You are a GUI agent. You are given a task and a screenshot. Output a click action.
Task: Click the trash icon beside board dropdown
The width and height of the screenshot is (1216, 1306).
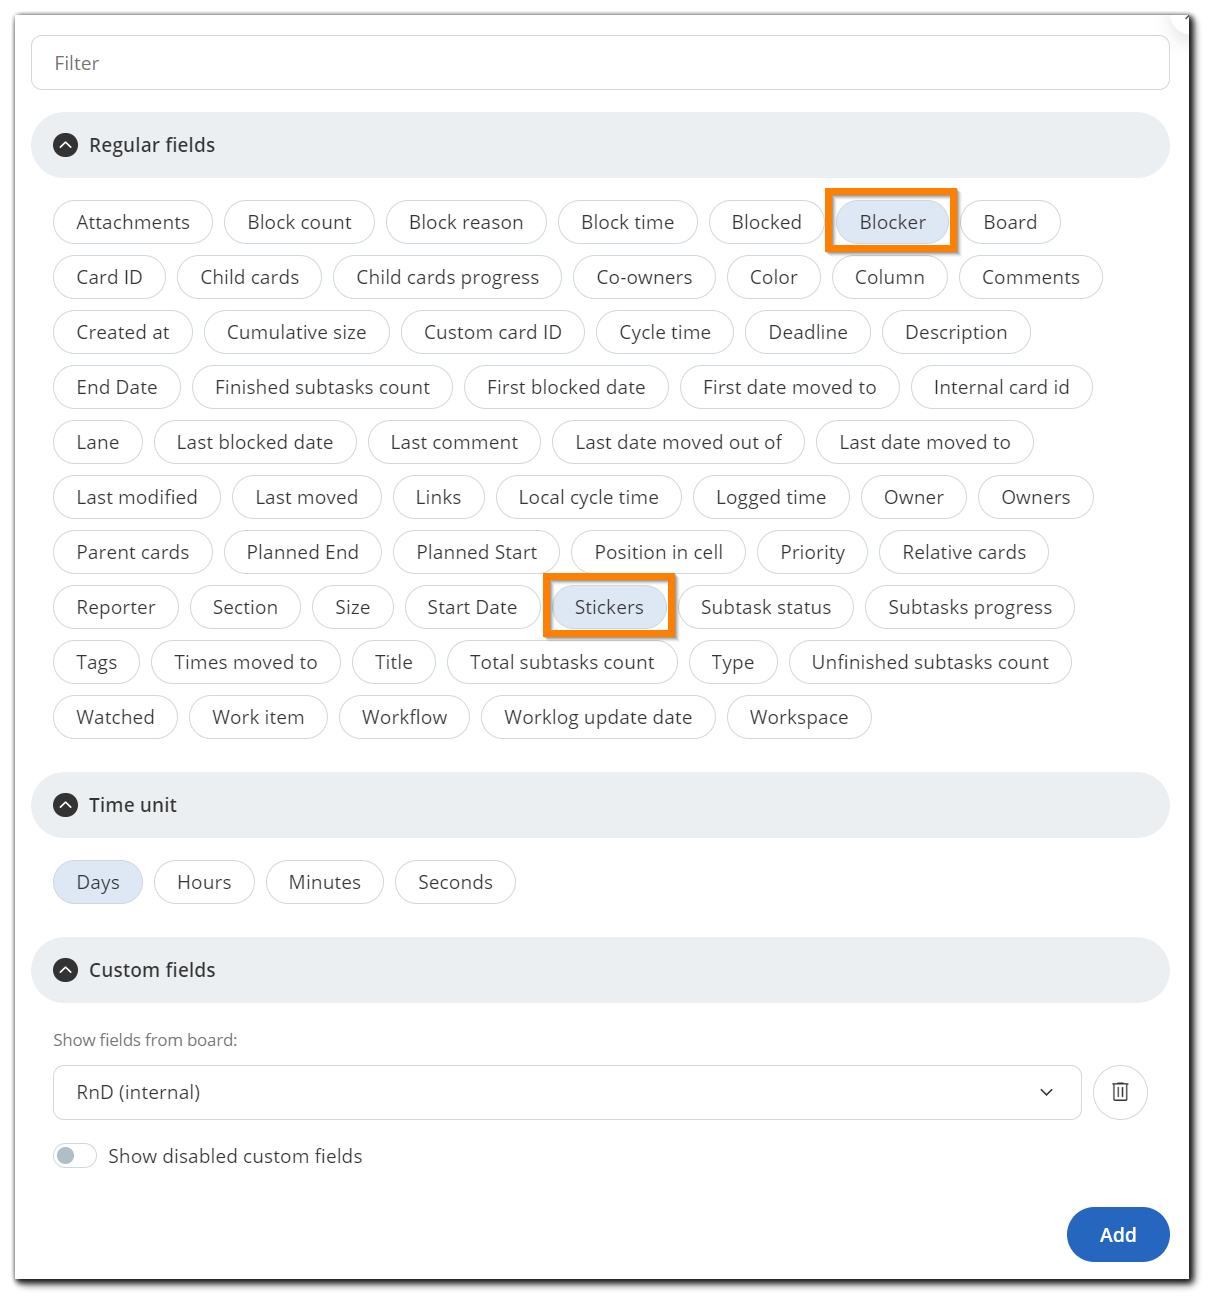[1120, 1092]
